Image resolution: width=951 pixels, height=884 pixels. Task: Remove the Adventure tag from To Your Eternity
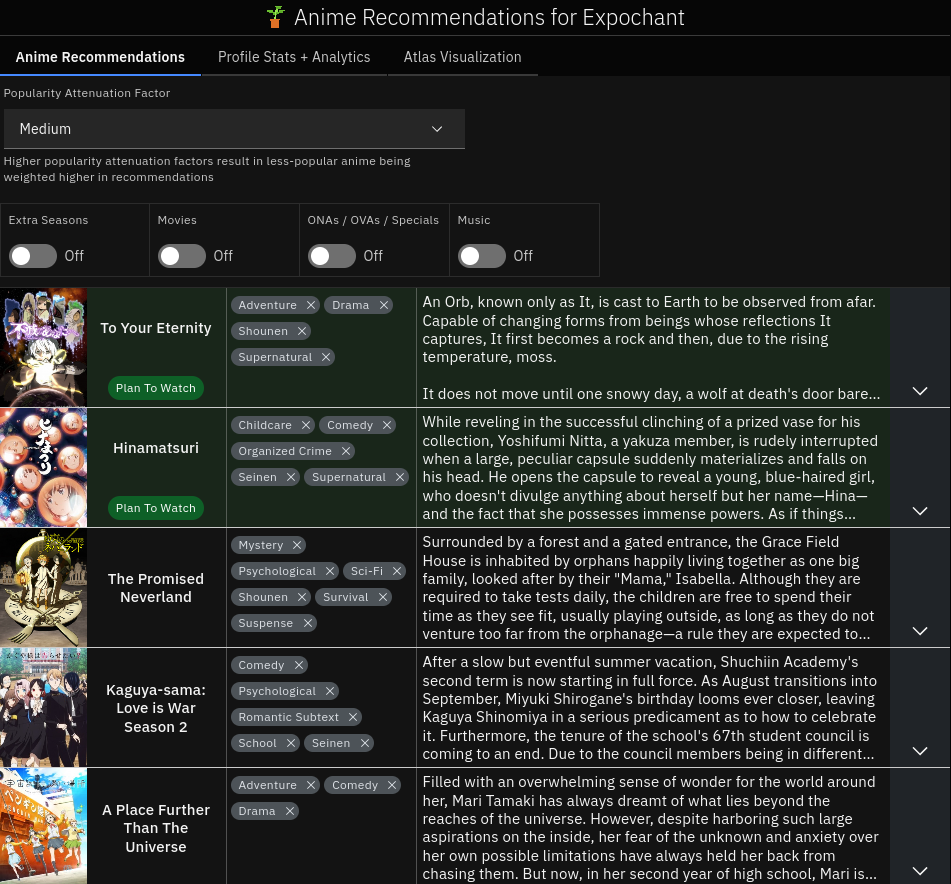[x=311, y=305]
